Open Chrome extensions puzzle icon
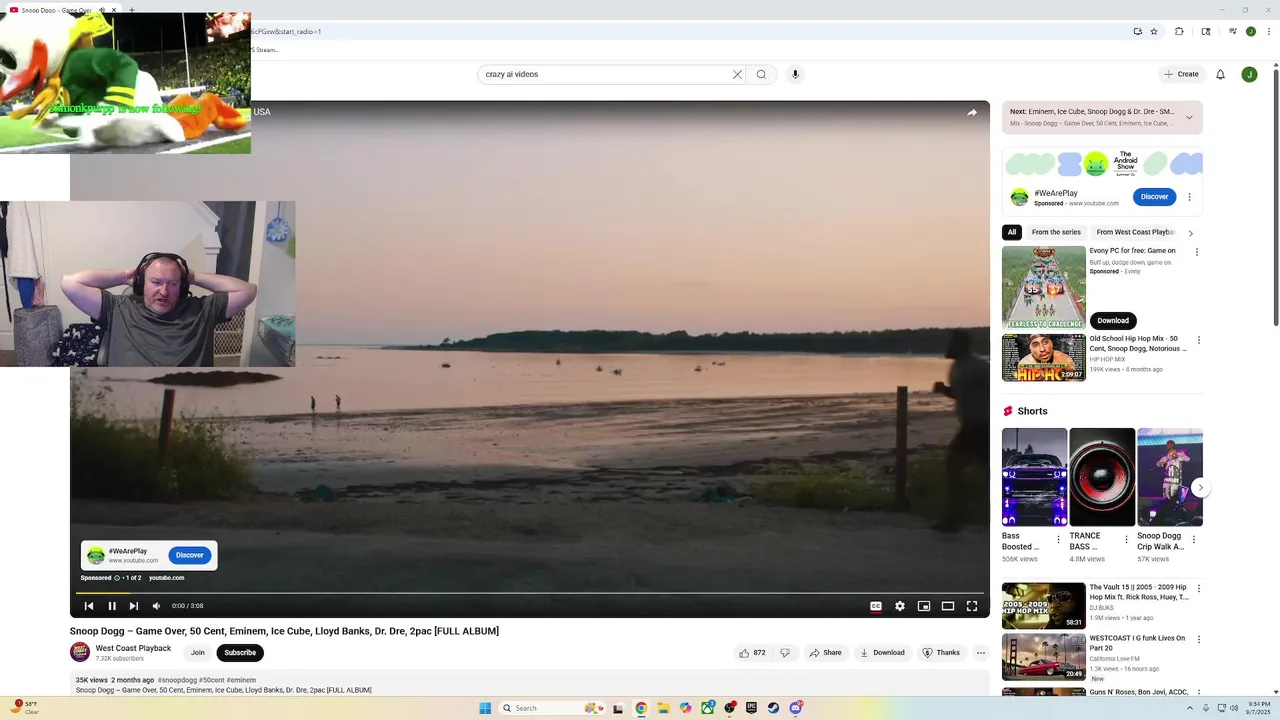 click(1179, 32)
